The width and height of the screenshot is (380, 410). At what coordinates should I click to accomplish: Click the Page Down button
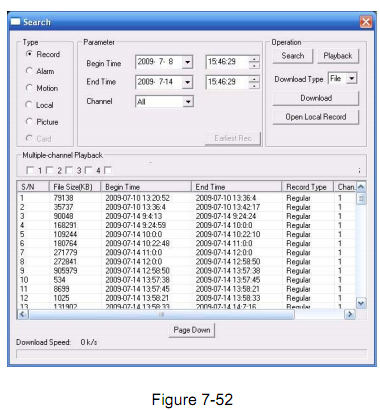click(x=192, y=330)
